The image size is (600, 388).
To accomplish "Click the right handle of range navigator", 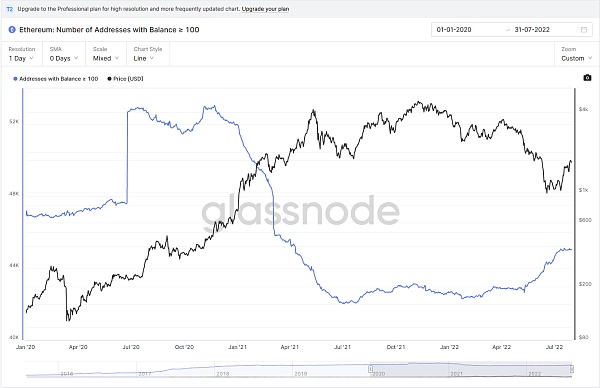I will 572,369.
